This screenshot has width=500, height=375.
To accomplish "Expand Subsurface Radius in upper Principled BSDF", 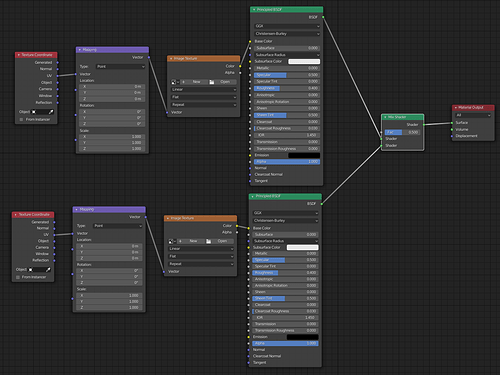I will pyautogui.click(x=287, y=55).
